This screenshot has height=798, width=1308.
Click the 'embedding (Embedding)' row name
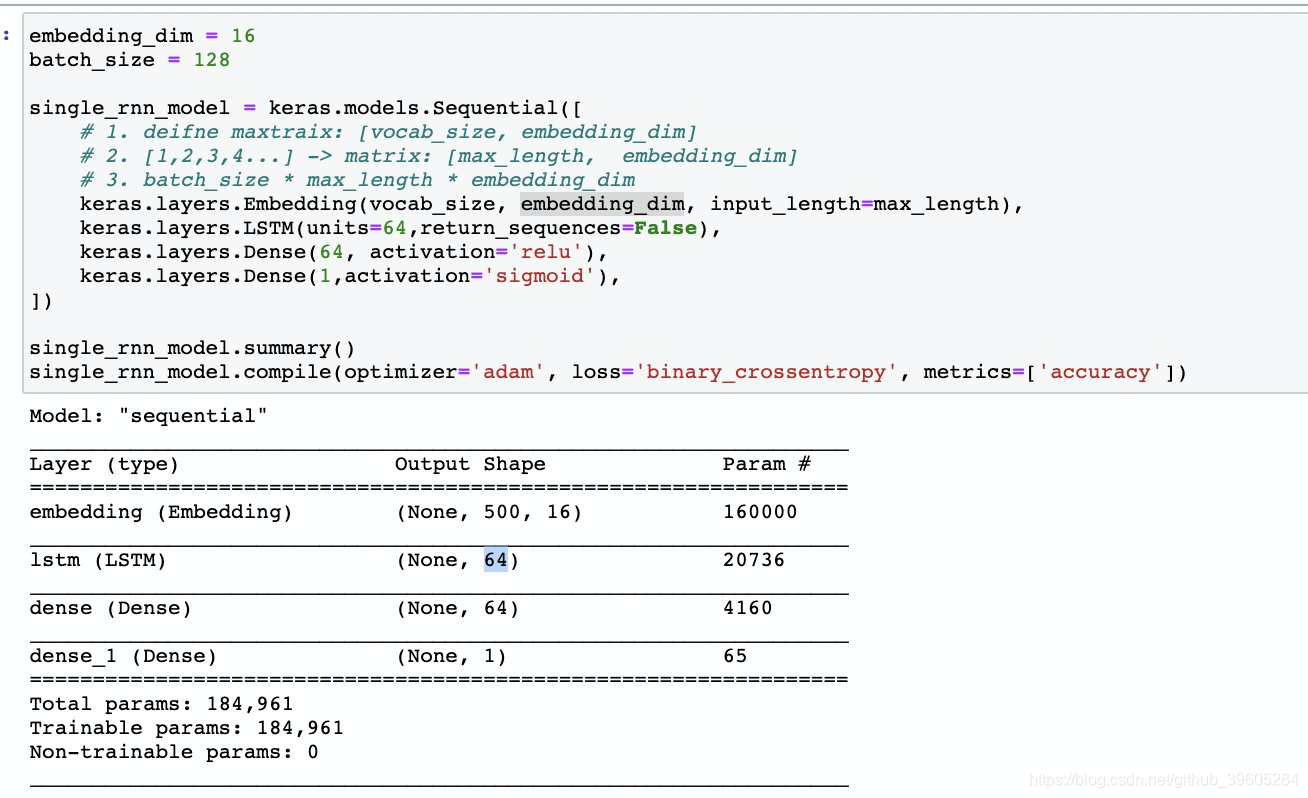[161, 512]
